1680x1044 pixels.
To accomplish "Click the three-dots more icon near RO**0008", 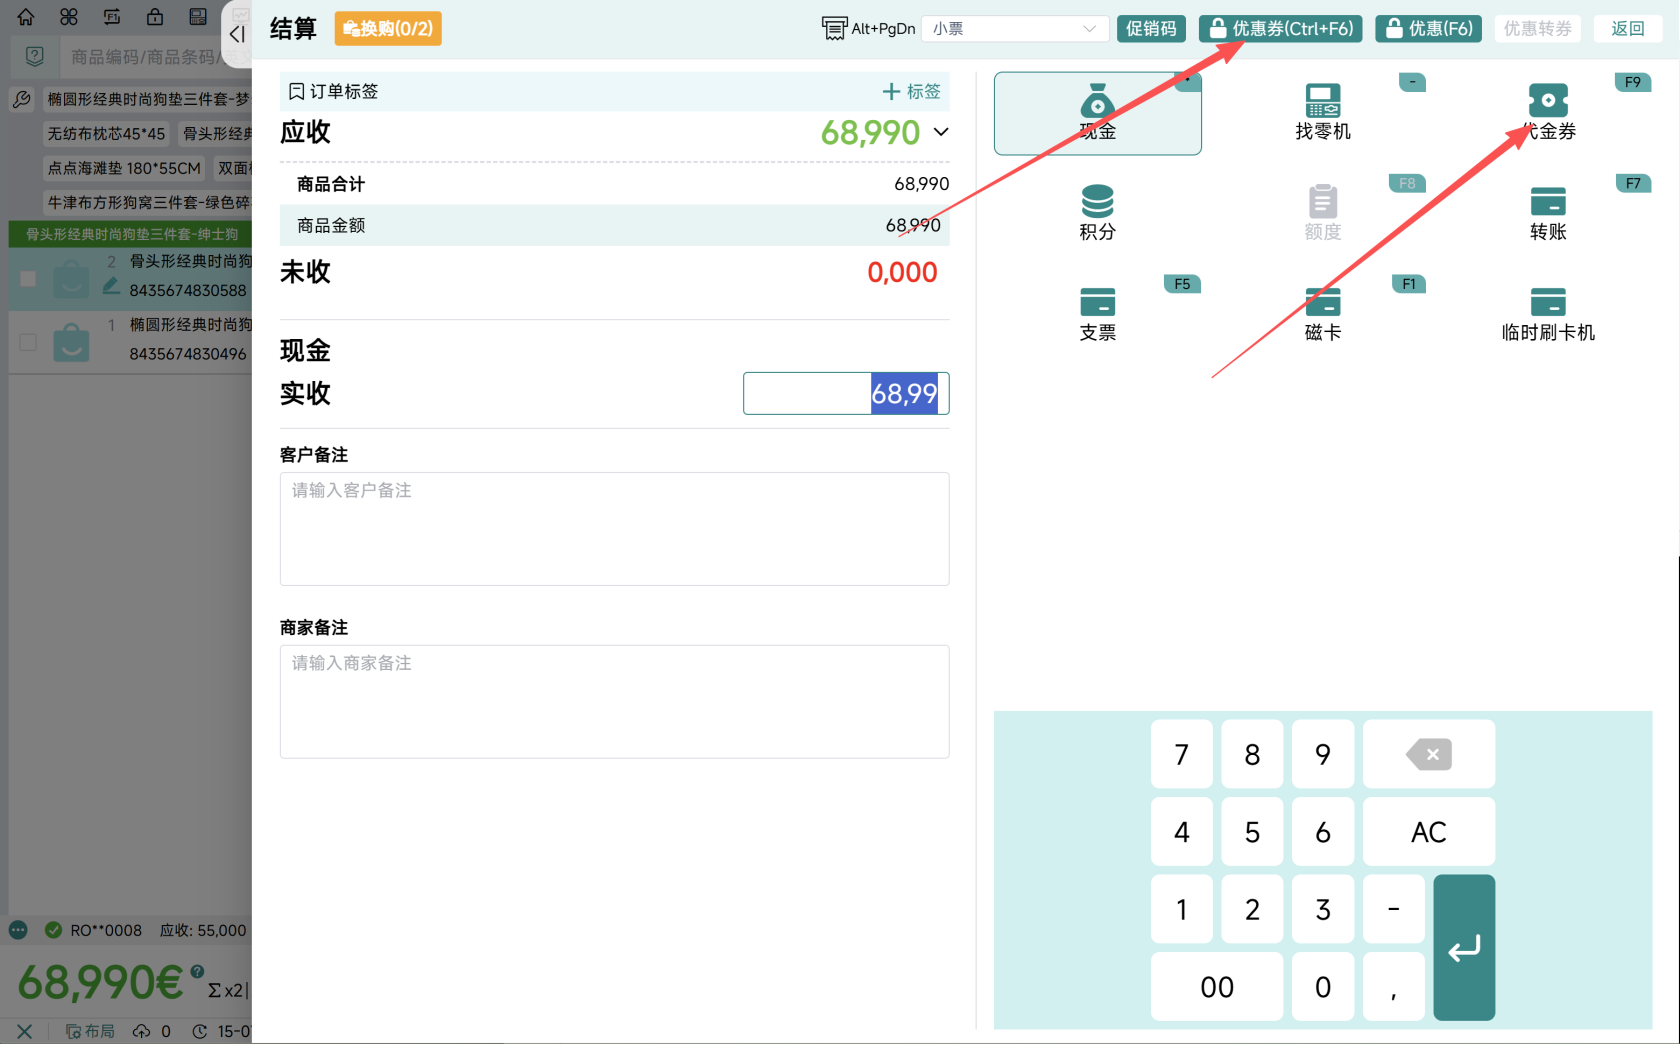I will 18,930.
